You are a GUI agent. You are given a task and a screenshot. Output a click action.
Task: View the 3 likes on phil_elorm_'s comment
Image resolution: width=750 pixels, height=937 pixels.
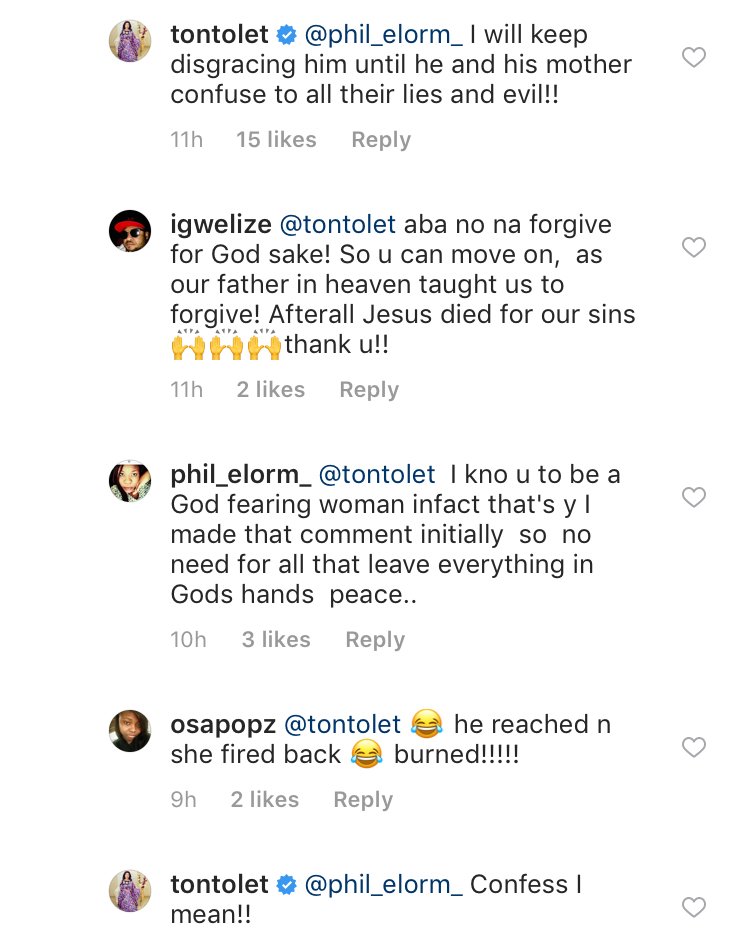click(x=276, y=640)
